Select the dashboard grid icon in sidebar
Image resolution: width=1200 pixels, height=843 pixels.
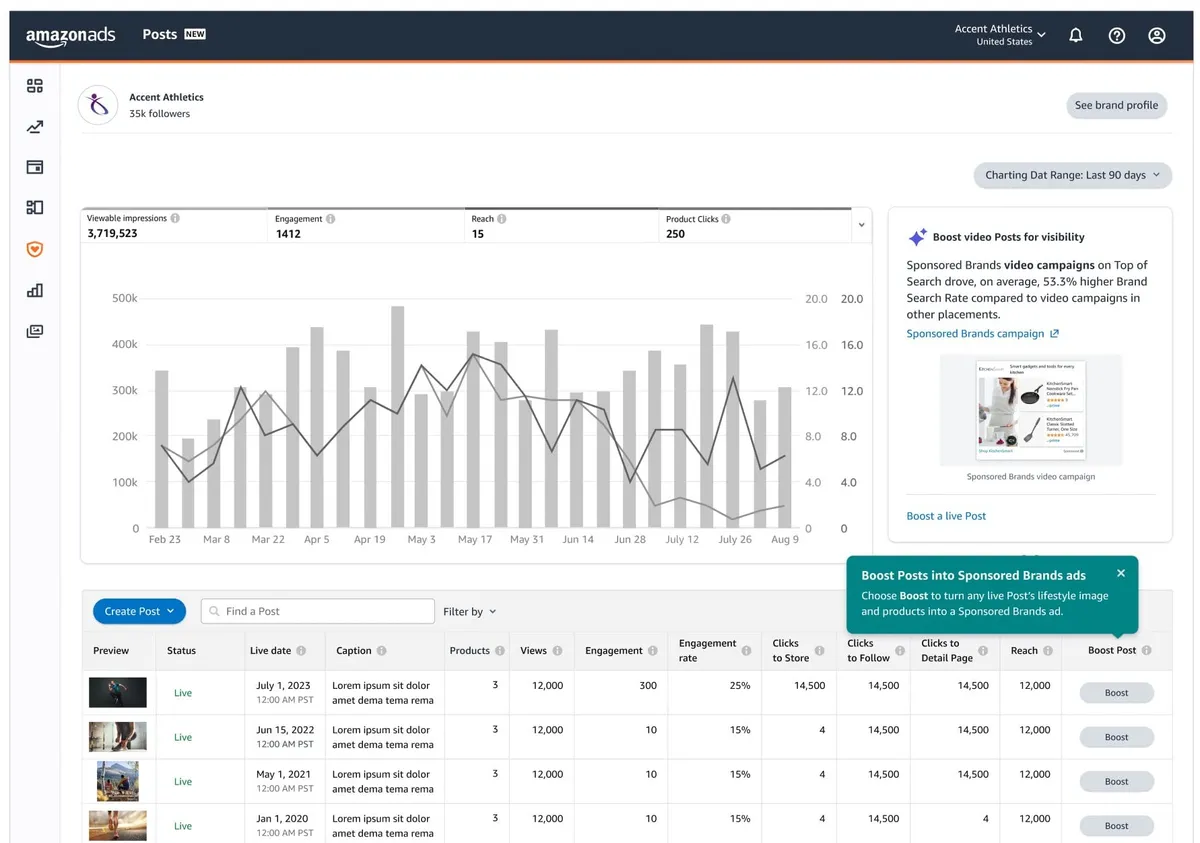click(34, 86)
